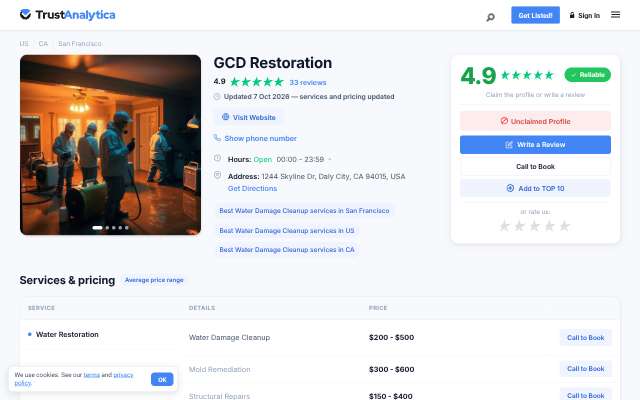Click the Average price range link
Screen dimensions: 640x400
[x=154, y=280]
